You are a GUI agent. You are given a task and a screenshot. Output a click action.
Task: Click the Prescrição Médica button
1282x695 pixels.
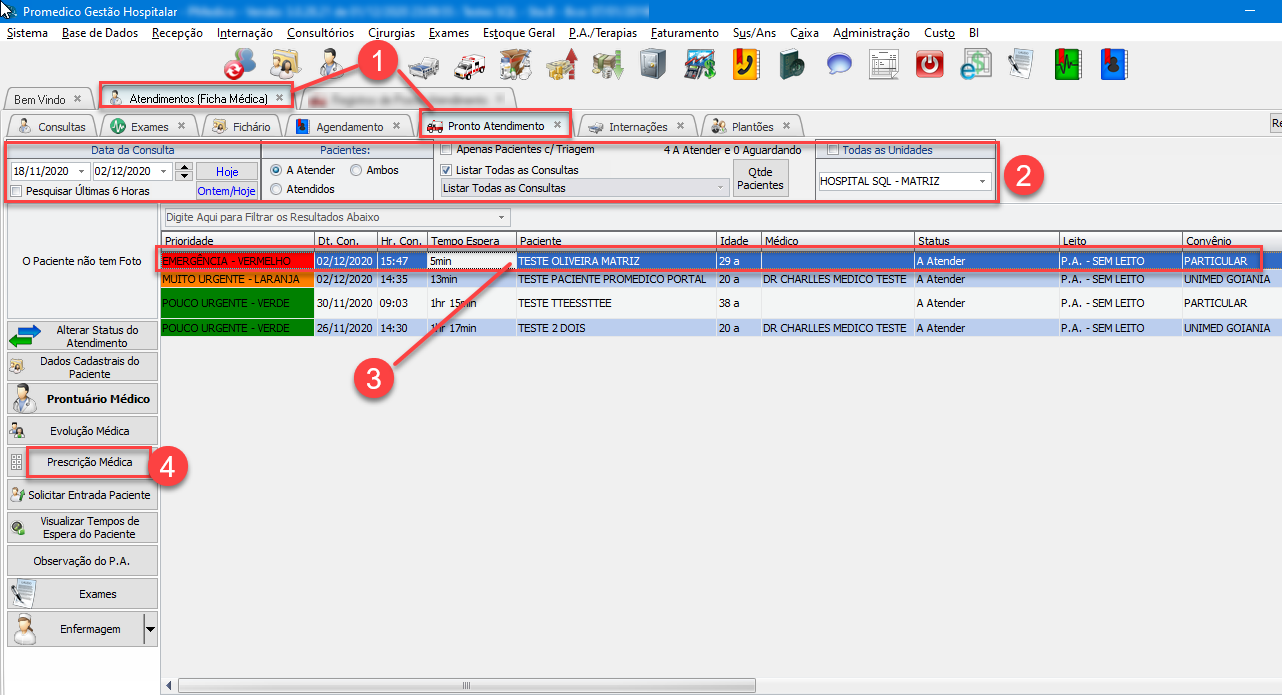[89, 463]
